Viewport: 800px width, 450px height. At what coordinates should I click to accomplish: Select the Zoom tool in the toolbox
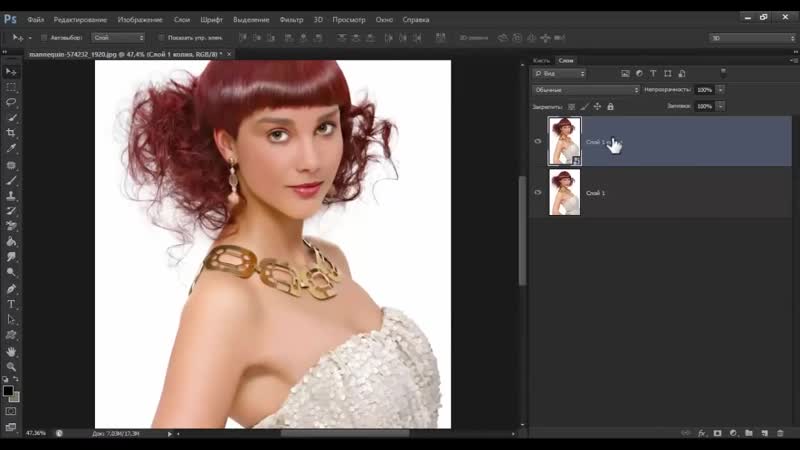[x=11, y=367]
